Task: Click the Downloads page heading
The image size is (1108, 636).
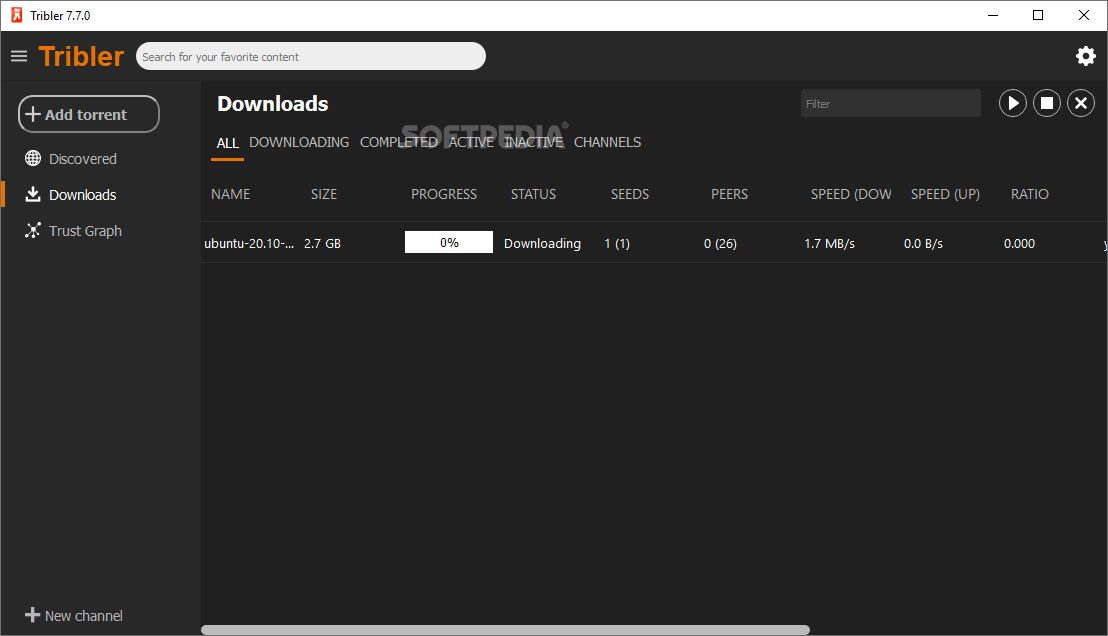Action: point(273,104)
